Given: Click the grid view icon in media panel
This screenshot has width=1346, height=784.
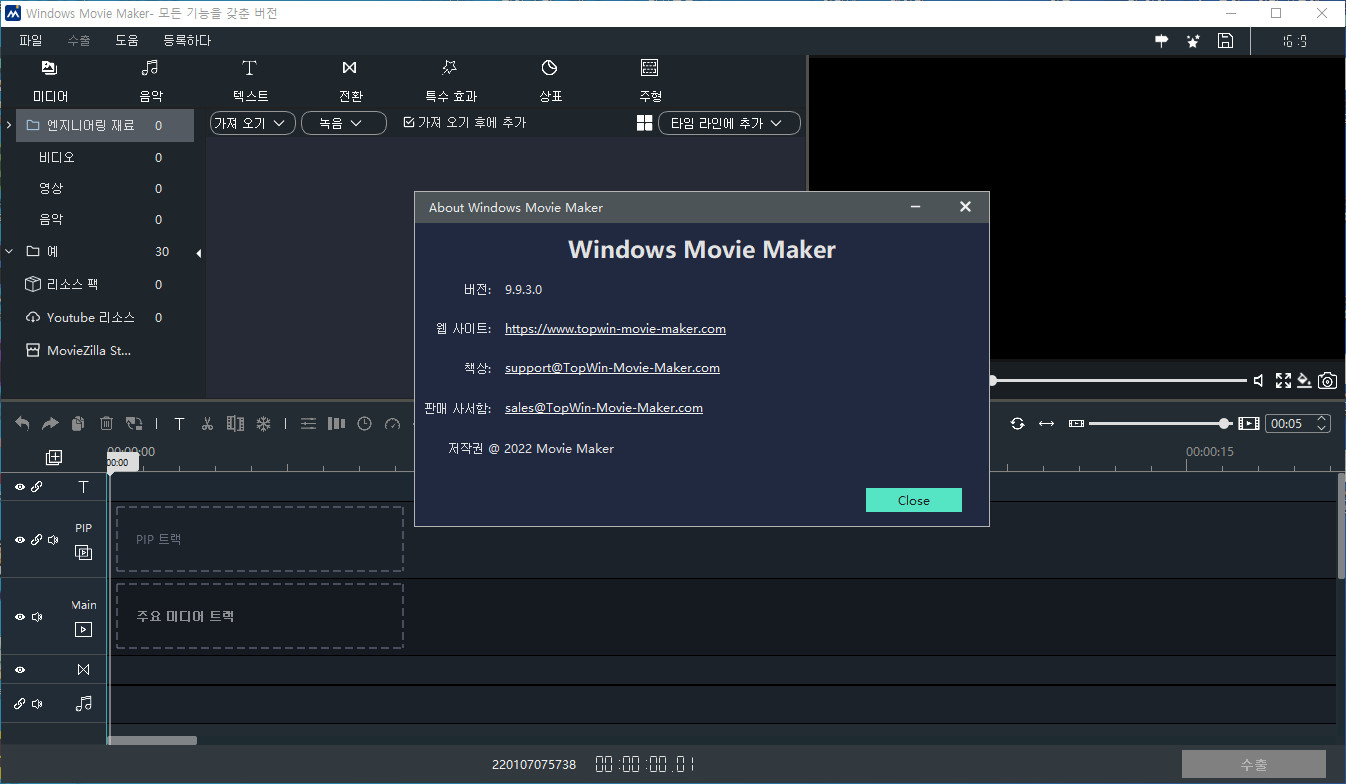Looking at the screenshot, I should point(644,122).
